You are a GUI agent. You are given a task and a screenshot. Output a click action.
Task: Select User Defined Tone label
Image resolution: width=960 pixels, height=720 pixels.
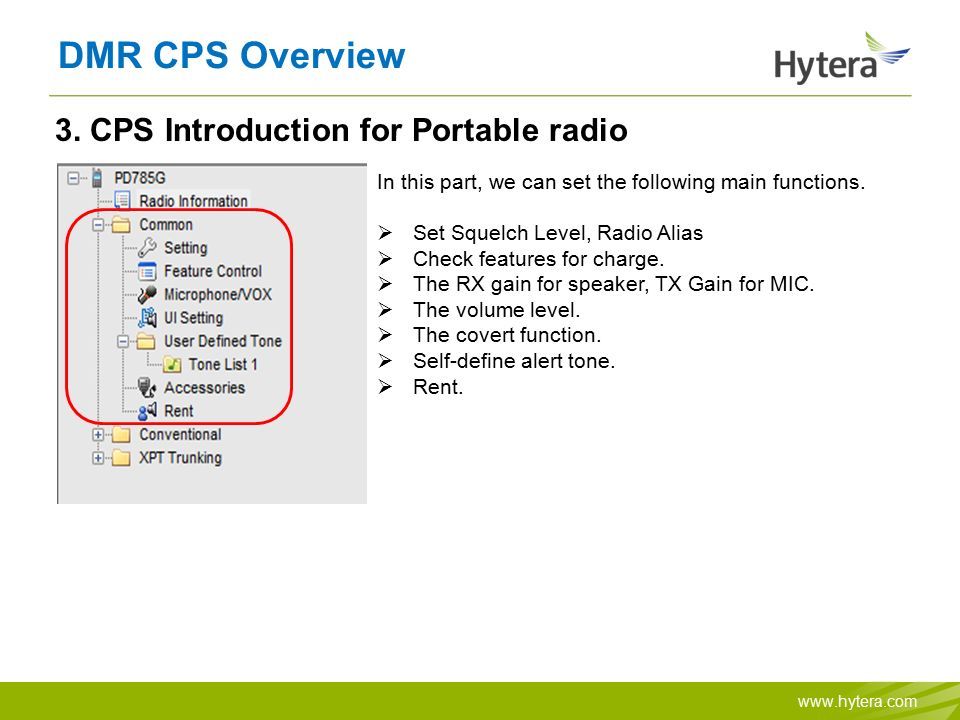click(223, 341)
